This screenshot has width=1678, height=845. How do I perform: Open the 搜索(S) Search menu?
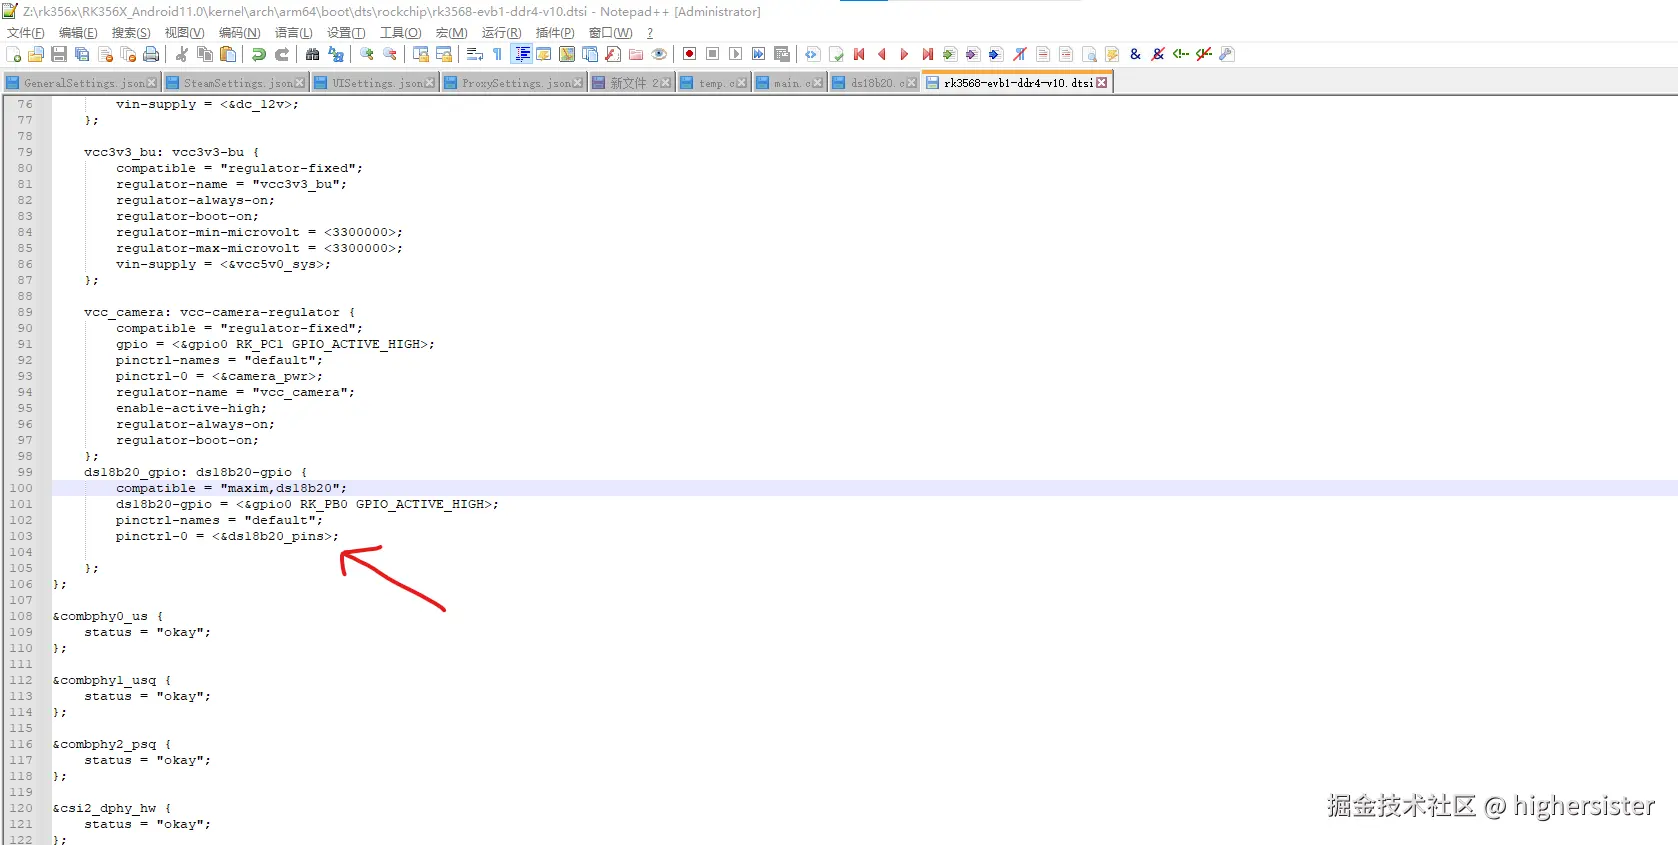tap(131, 33)
